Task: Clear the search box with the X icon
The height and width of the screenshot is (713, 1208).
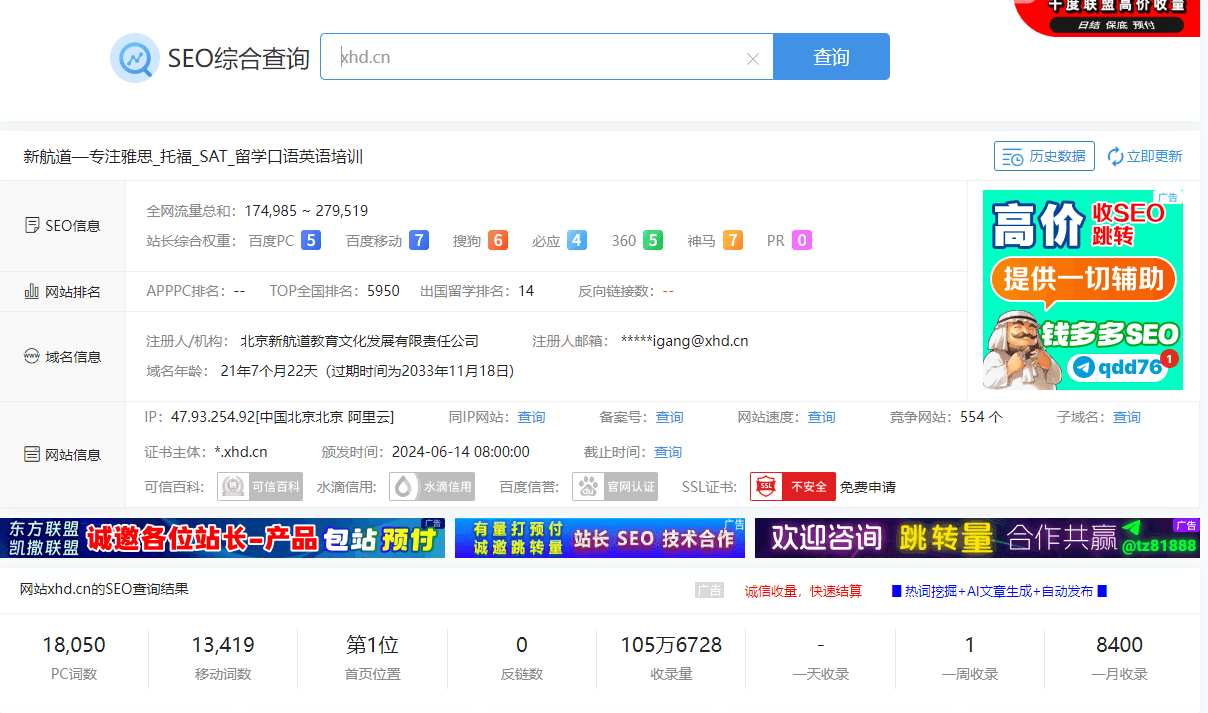Action: (x=753, y=59)
